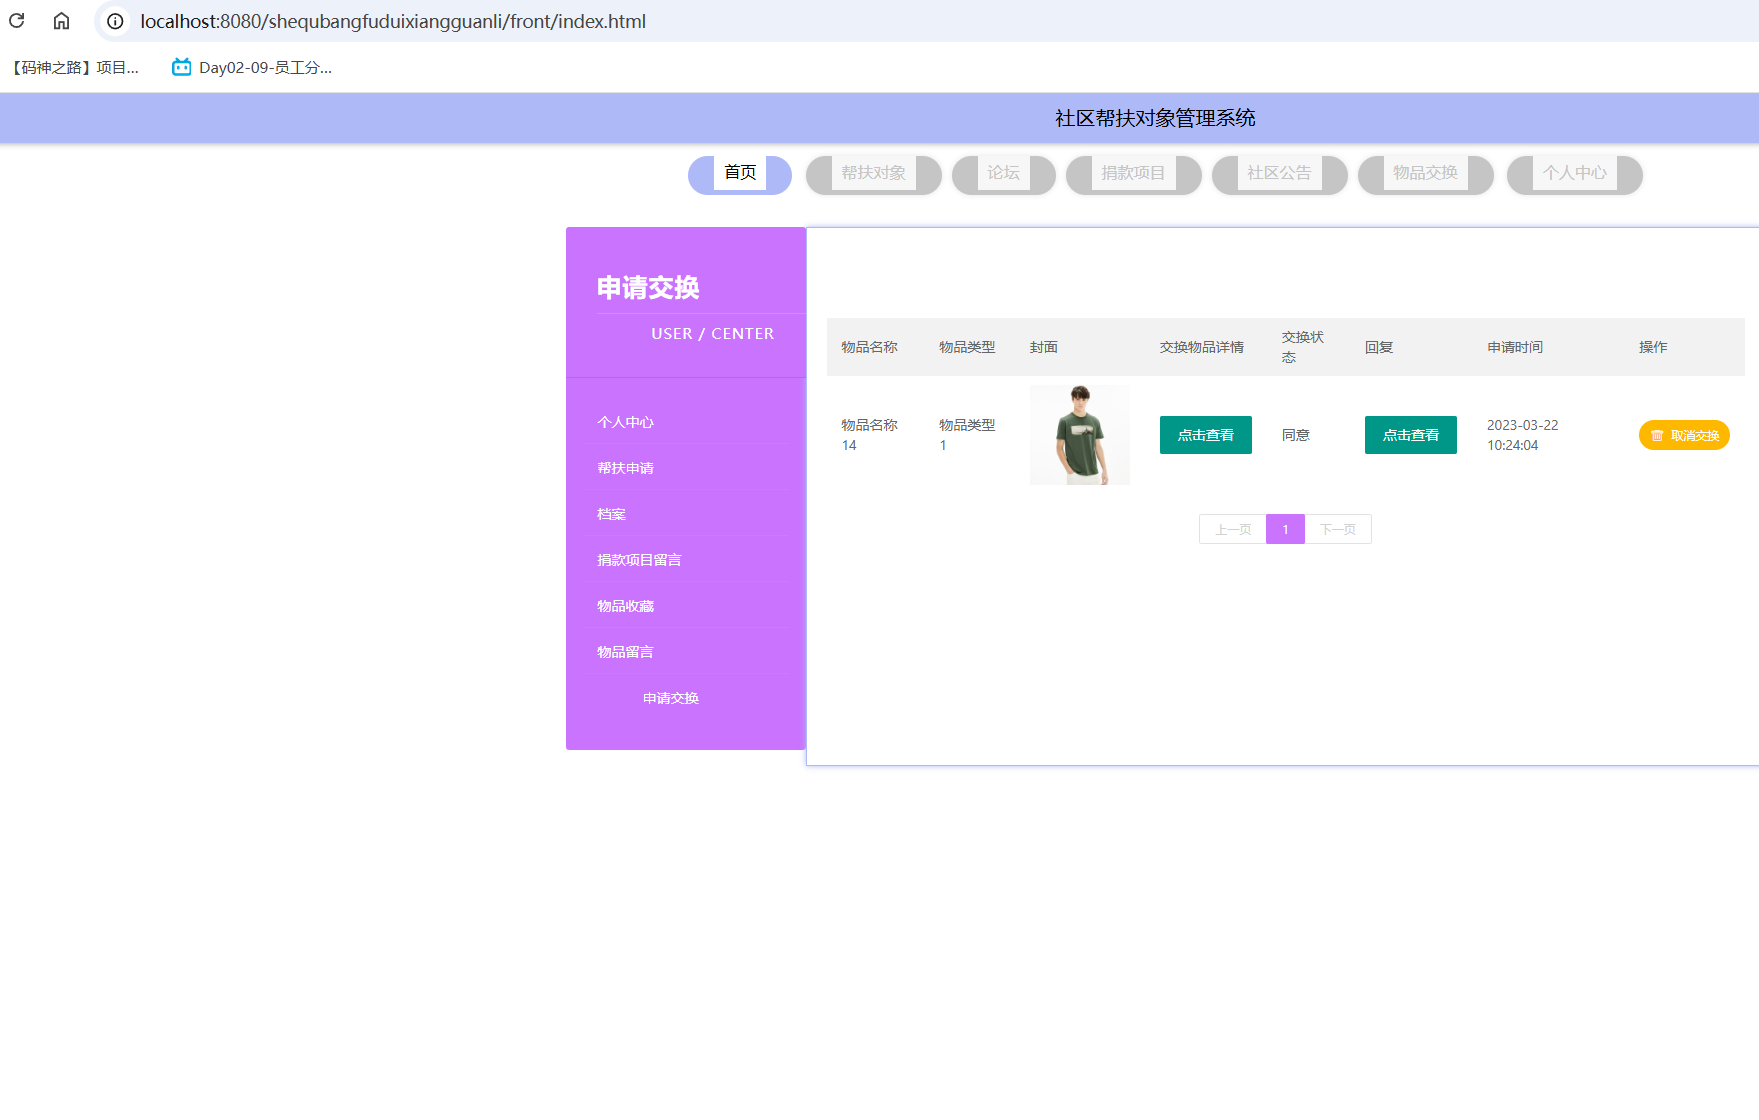Click the 物品名称14 cell
The image size is (1759, 1120).
[x=869, y=435]
